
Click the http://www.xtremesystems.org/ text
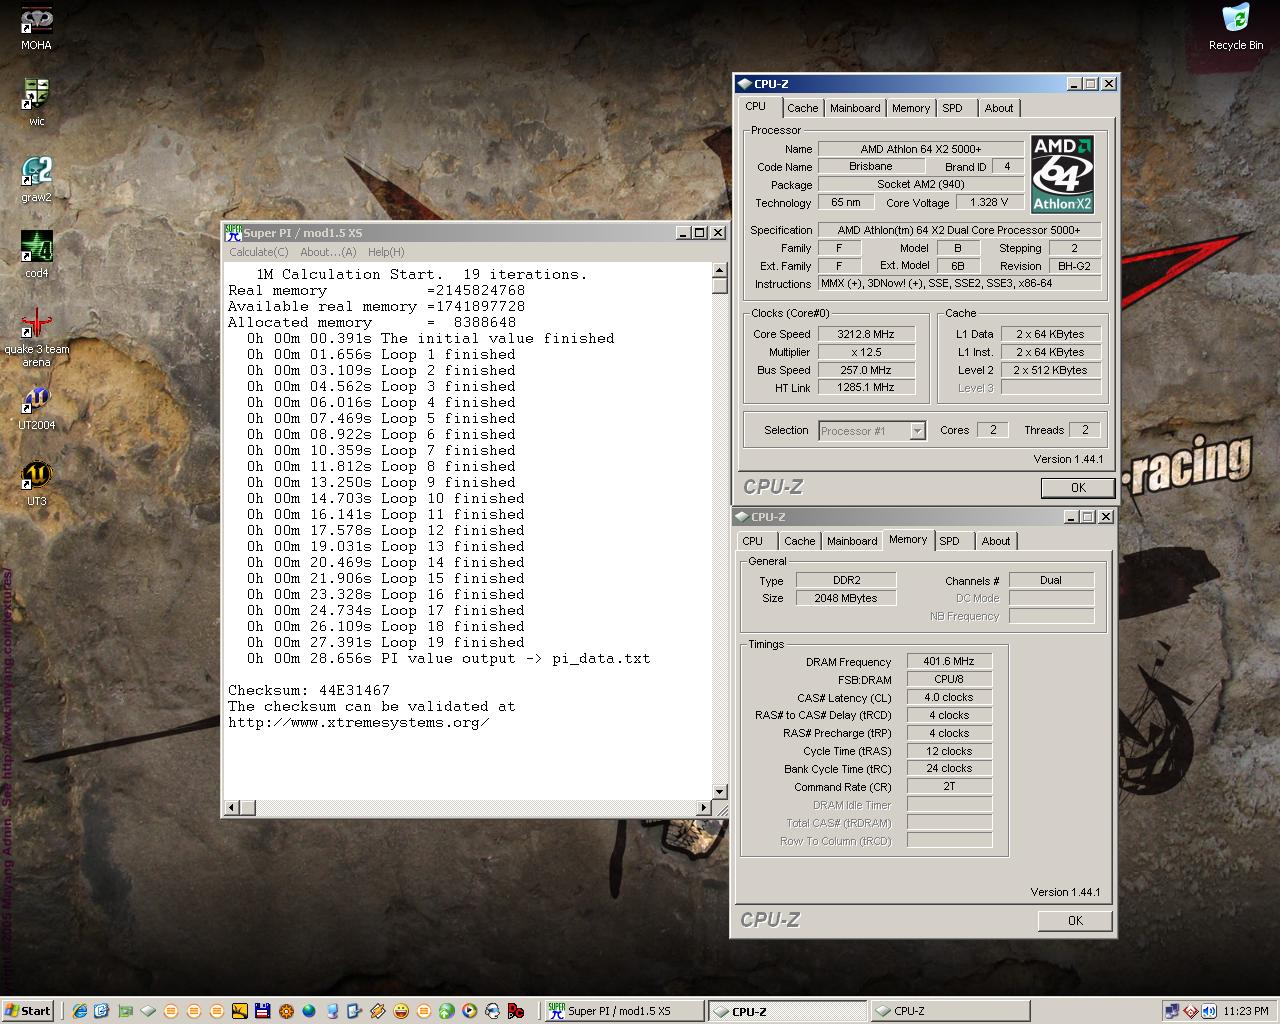click(359, 722)
